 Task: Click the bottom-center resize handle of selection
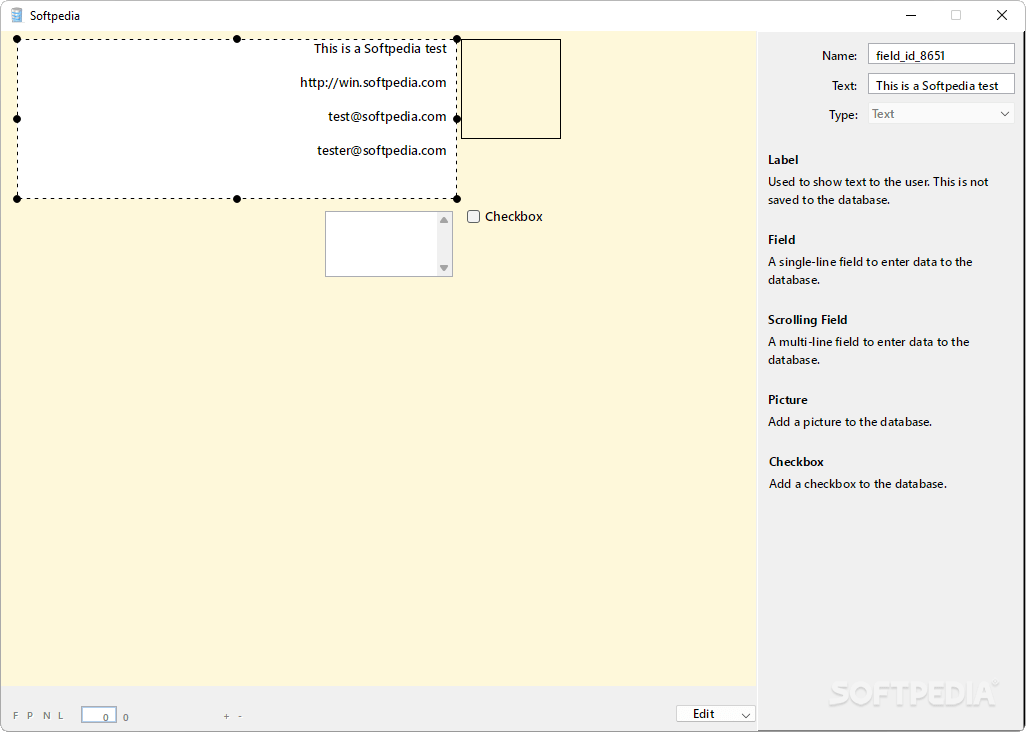(237, 199)
